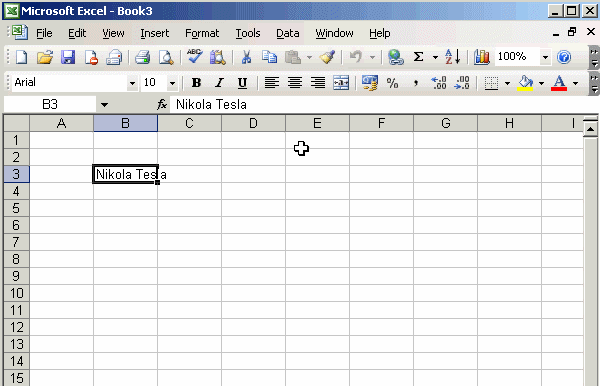Activate the Format Painter brush
This screenshot has width=600, height=386.
[x=327, y=57]
